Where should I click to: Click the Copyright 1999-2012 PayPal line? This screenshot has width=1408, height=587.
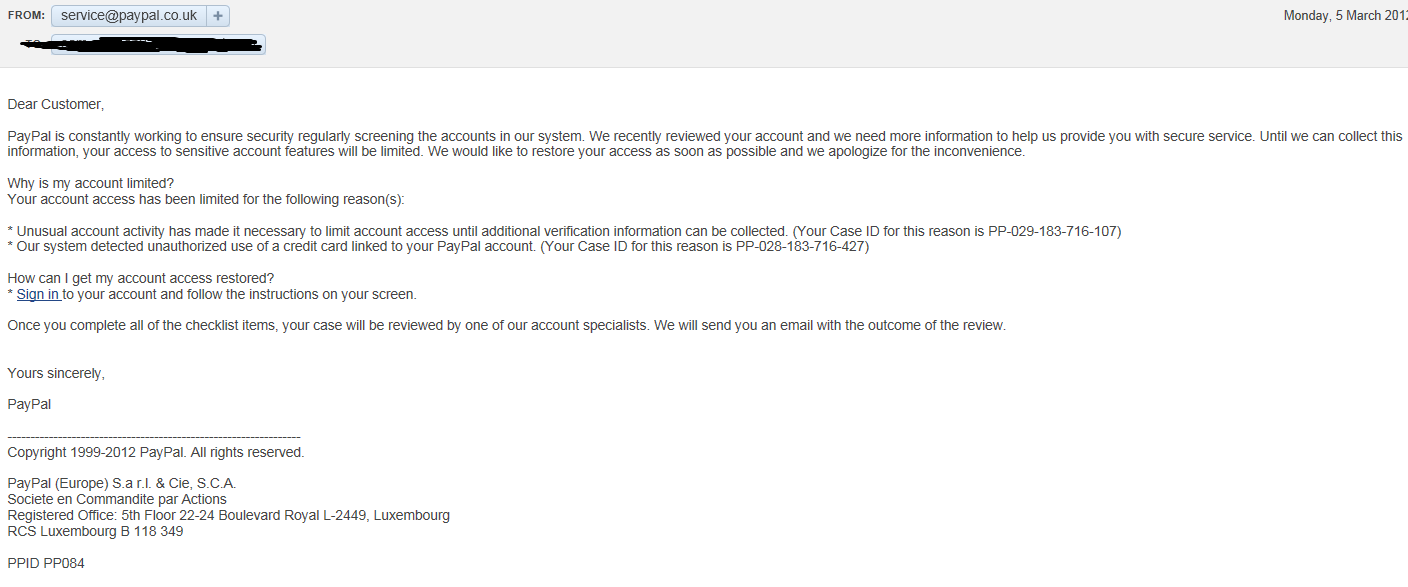(x=156, y=452)
